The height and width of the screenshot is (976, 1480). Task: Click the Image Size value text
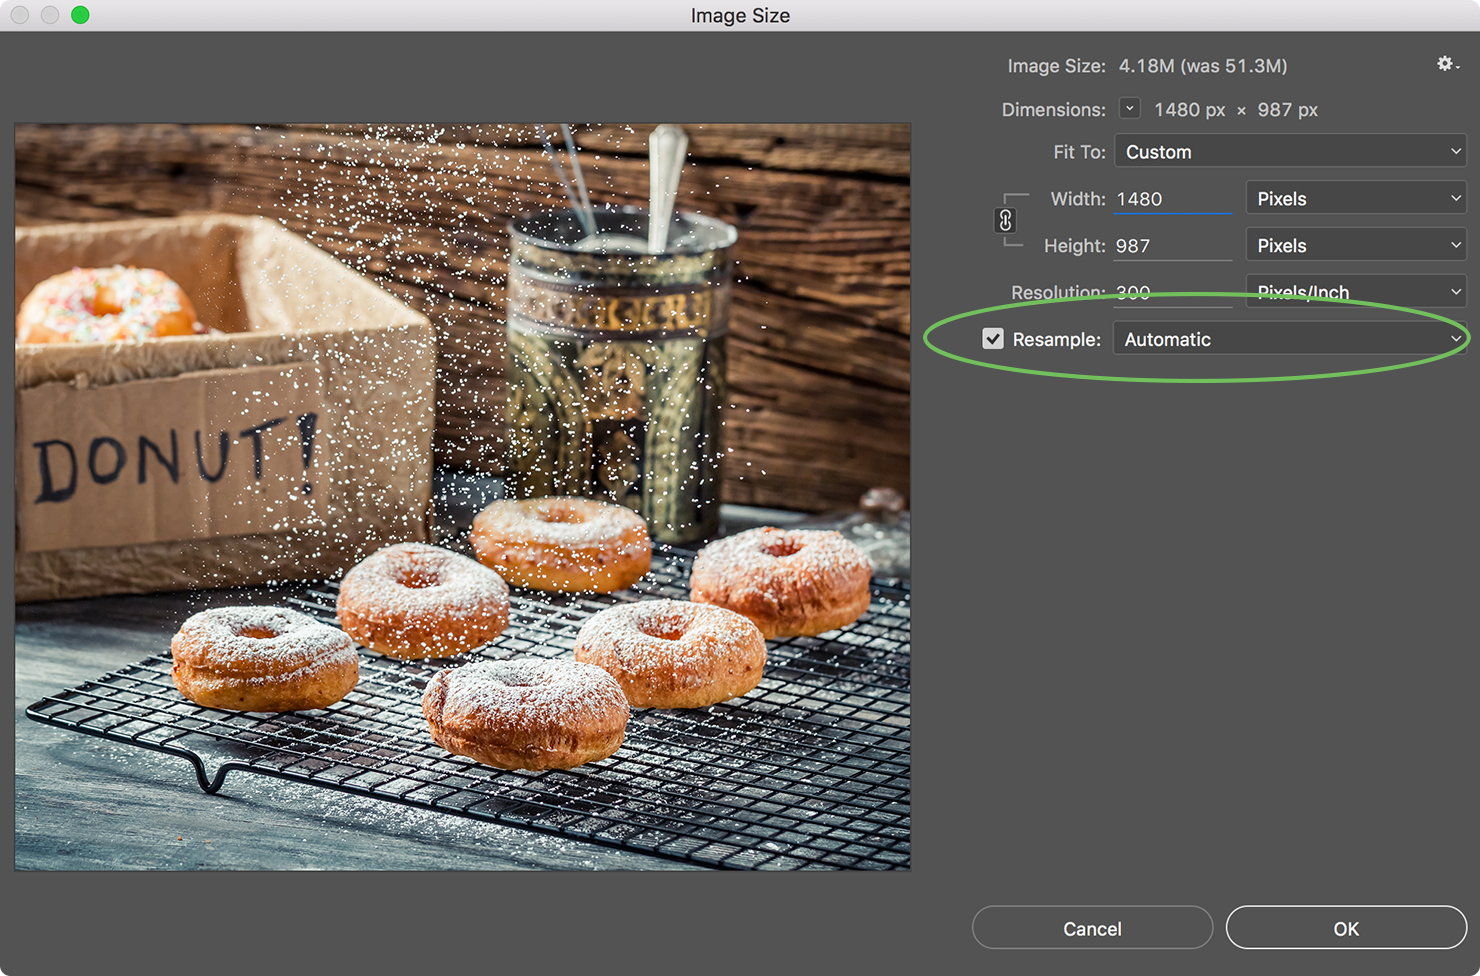click(x=1202, y=66)
